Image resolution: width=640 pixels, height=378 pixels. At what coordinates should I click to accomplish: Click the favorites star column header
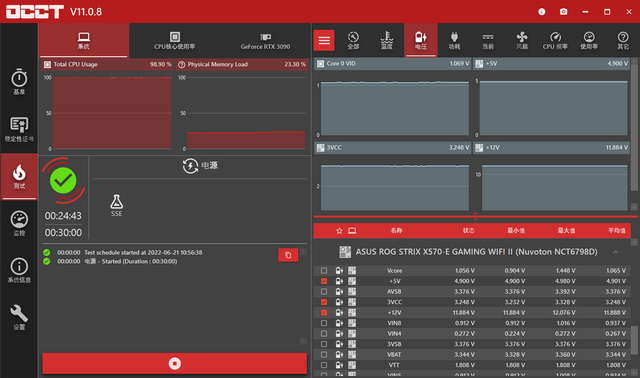339,231
